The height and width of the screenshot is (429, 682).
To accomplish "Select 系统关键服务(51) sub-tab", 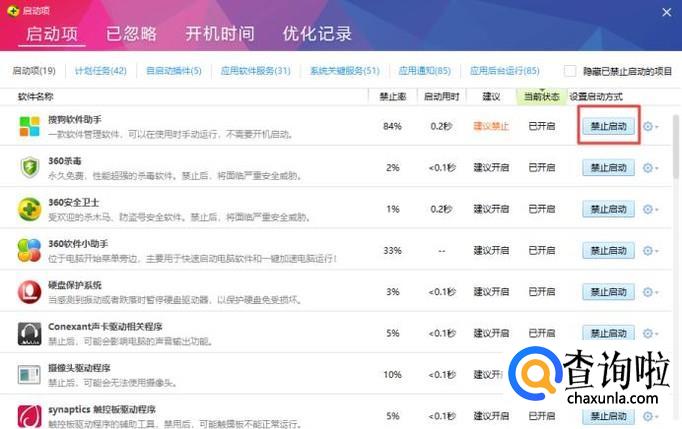I will [344, 70].
